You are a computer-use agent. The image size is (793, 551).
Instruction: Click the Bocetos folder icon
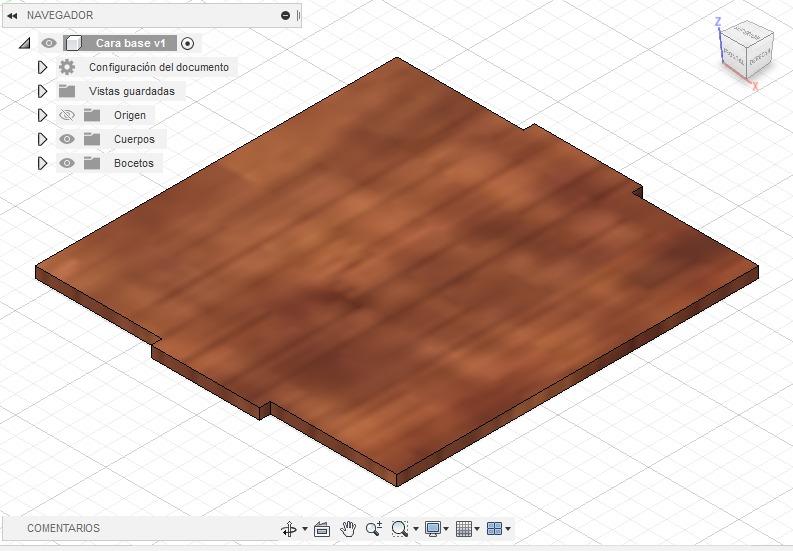tap(92, 163)
